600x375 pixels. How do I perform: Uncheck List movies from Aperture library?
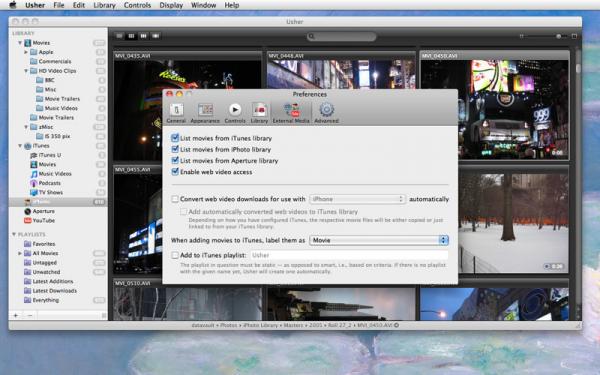175,160
